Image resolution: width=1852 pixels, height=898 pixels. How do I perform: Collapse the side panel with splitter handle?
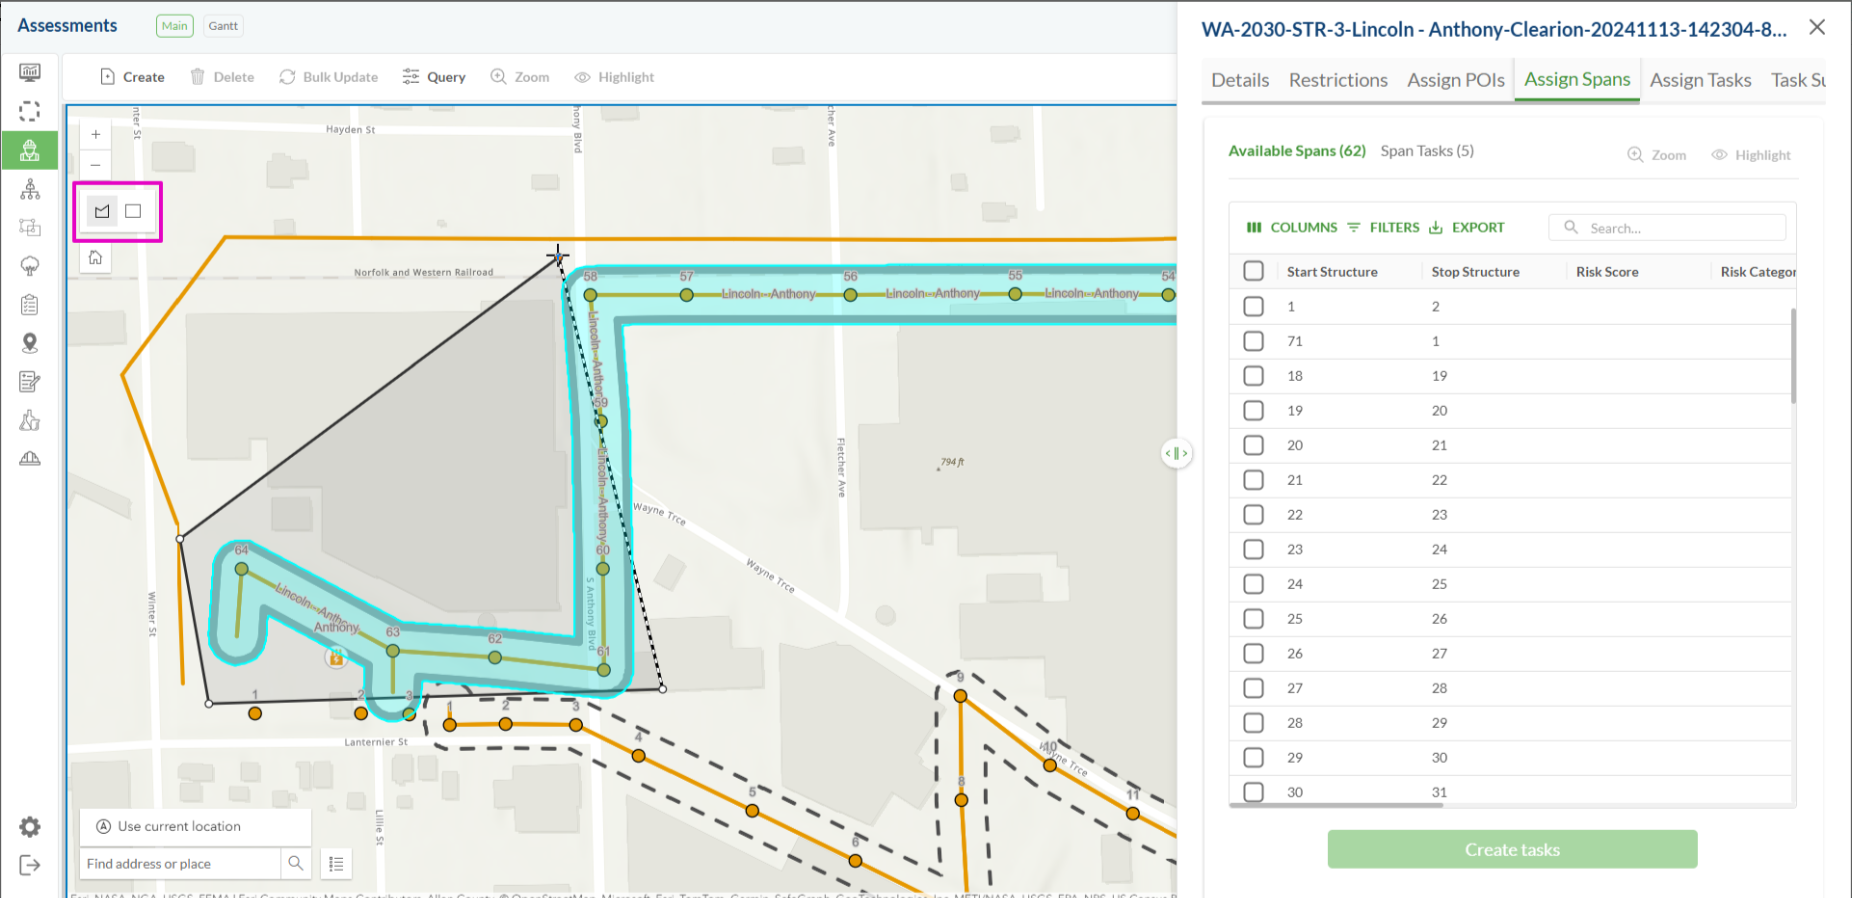point(1177,453)
